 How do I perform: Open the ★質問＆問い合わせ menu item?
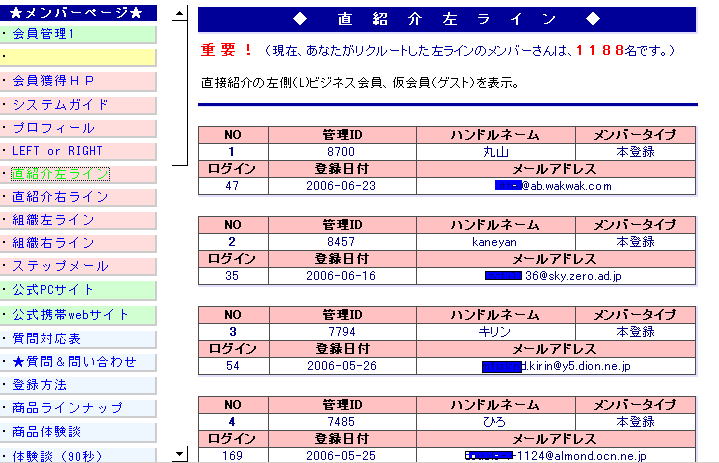pyautogui.click(x=74, y=362)
